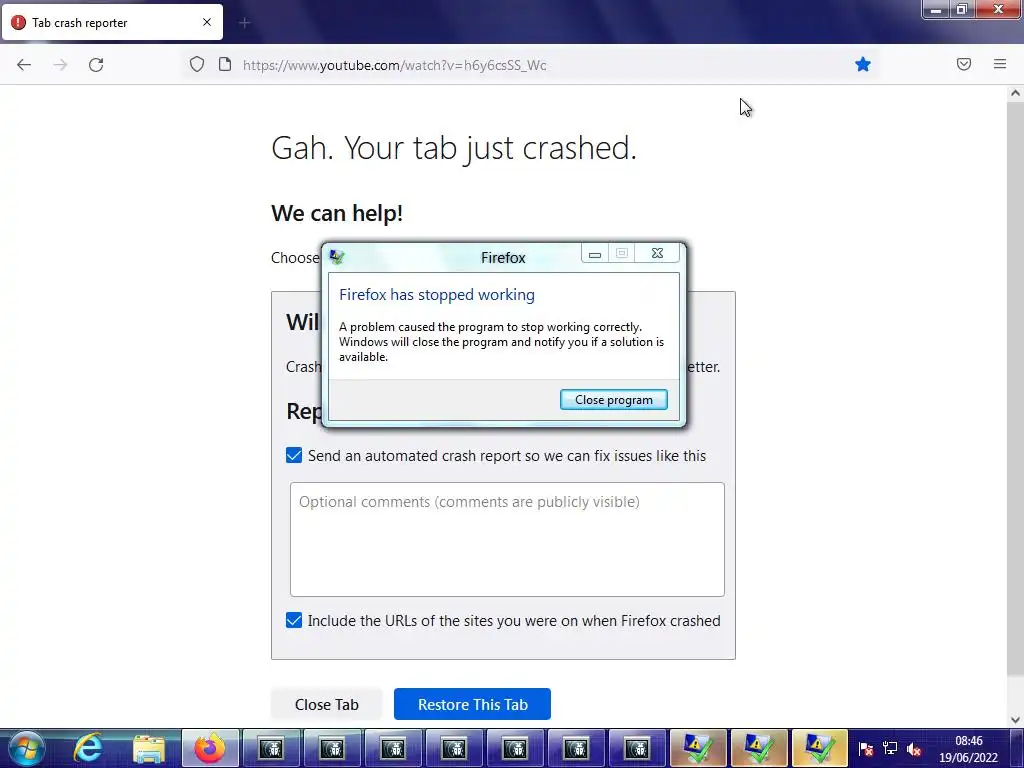This screenshot has width=1024, height=768.
Task: Close the Tab crash reporter tab with its X
Action: [x=207, y=22]
